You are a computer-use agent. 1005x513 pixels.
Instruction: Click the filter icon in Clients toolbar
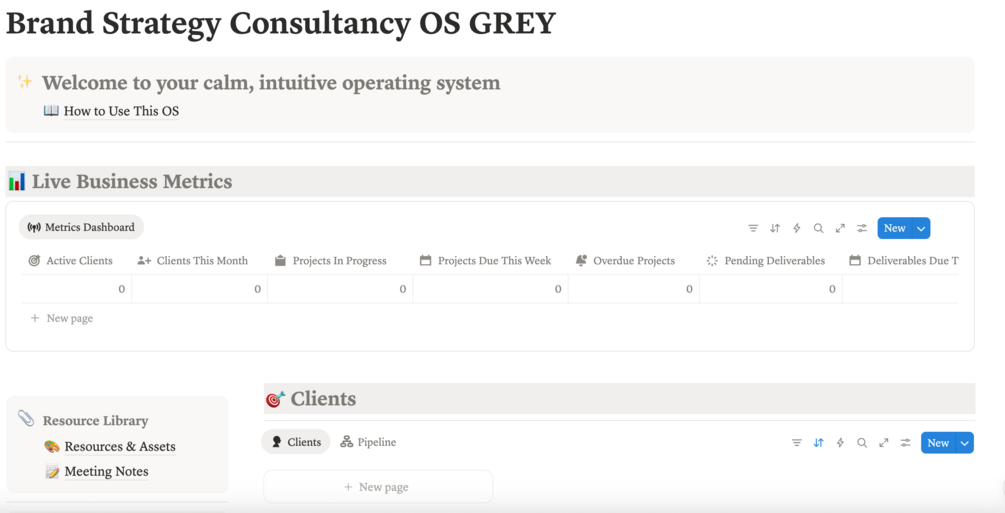coord(797,443)
